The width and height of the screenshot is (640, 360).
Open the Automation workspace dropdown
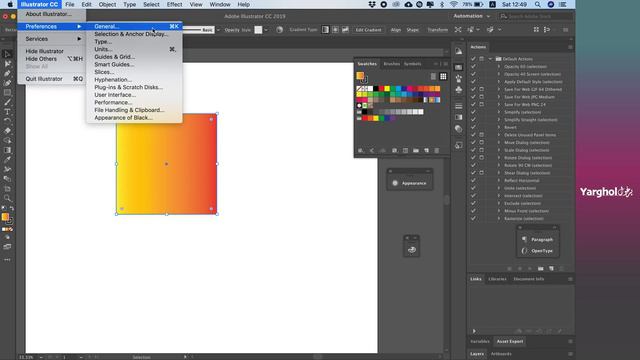(x=471, y=16)
